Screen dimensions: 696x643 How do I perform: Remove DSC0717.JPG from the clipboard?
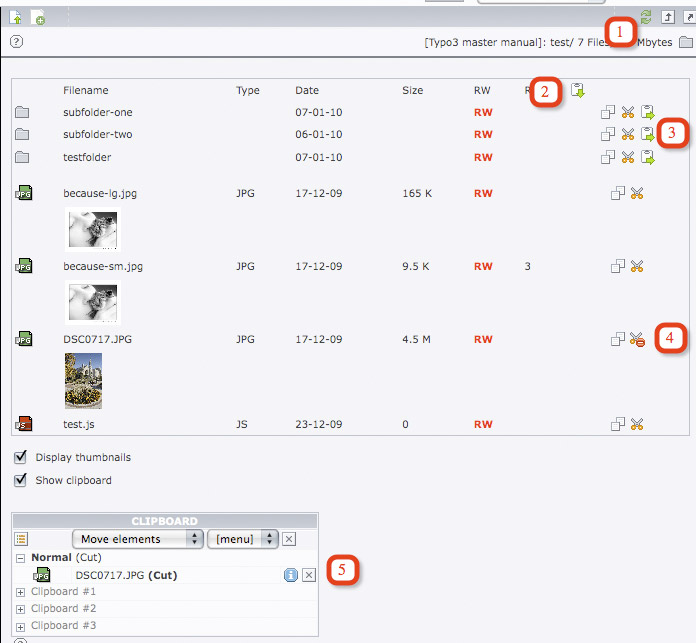tap(309, 575)
